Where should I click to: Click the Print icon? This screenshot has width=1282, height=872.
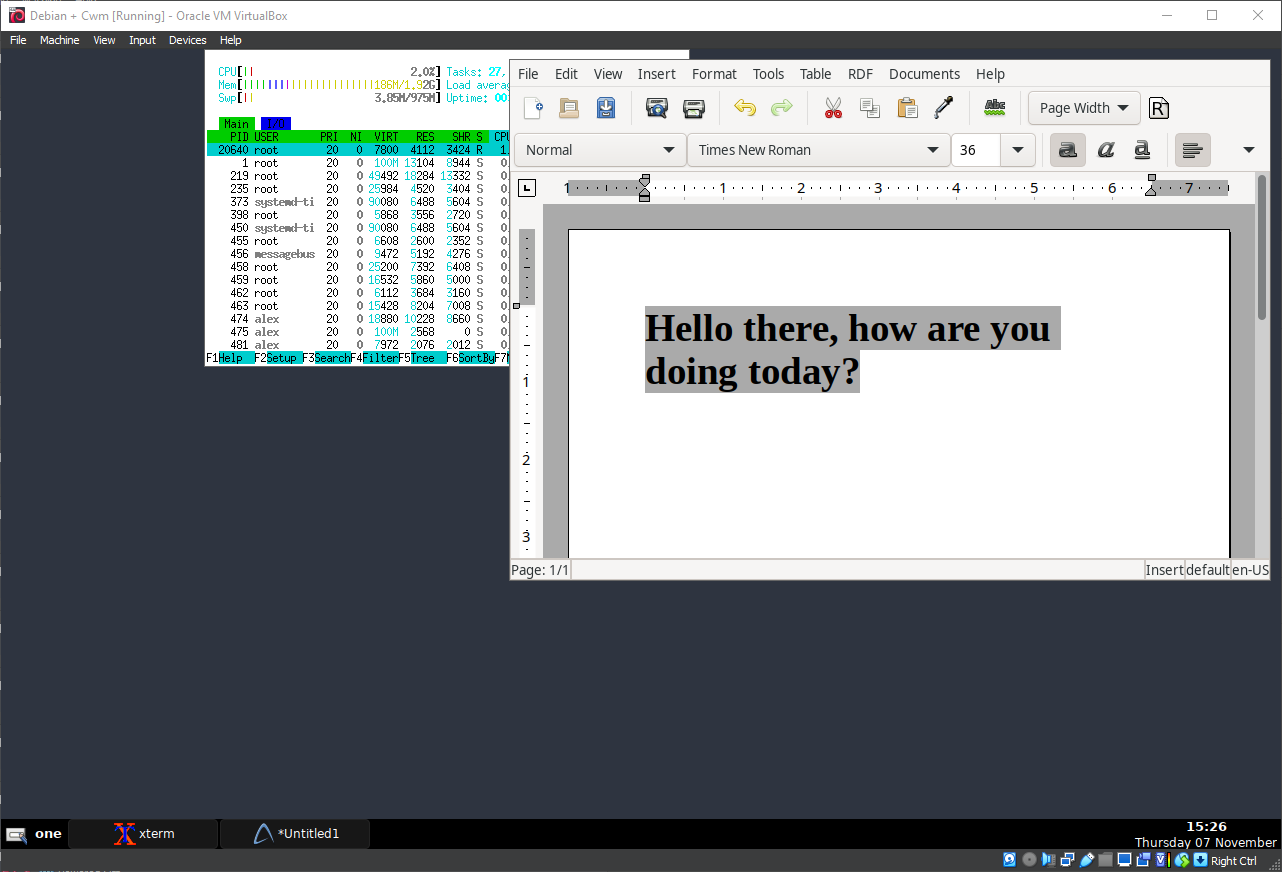694,108
